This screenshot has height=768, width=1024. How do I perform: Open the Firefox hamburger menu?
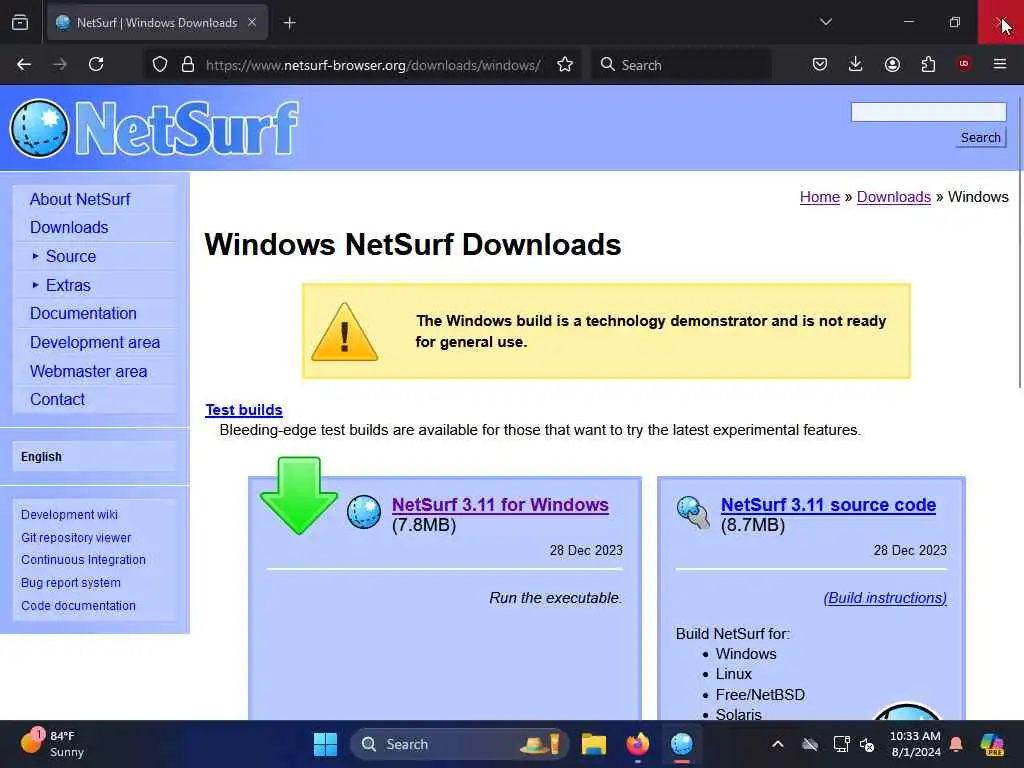coord(999,63)
